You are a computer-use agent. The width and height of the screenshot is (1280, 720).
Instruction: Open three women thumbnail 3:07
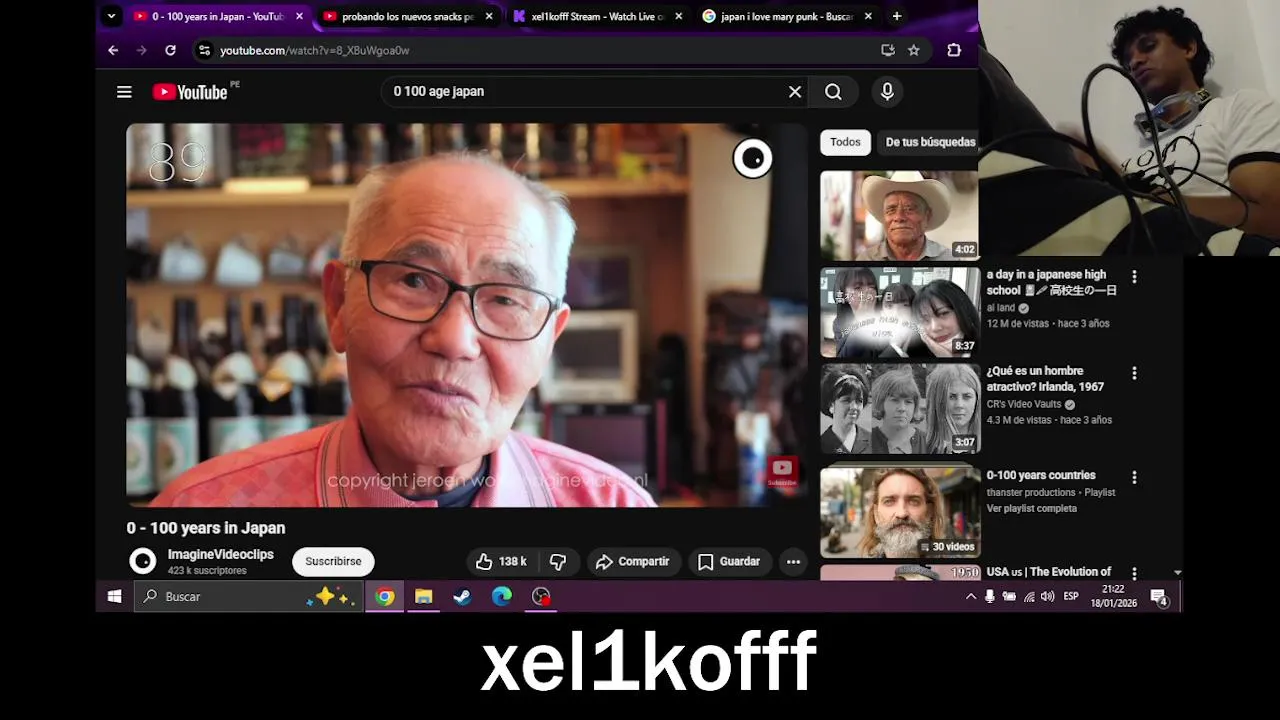pyautogui.click(x=900, y=408)
